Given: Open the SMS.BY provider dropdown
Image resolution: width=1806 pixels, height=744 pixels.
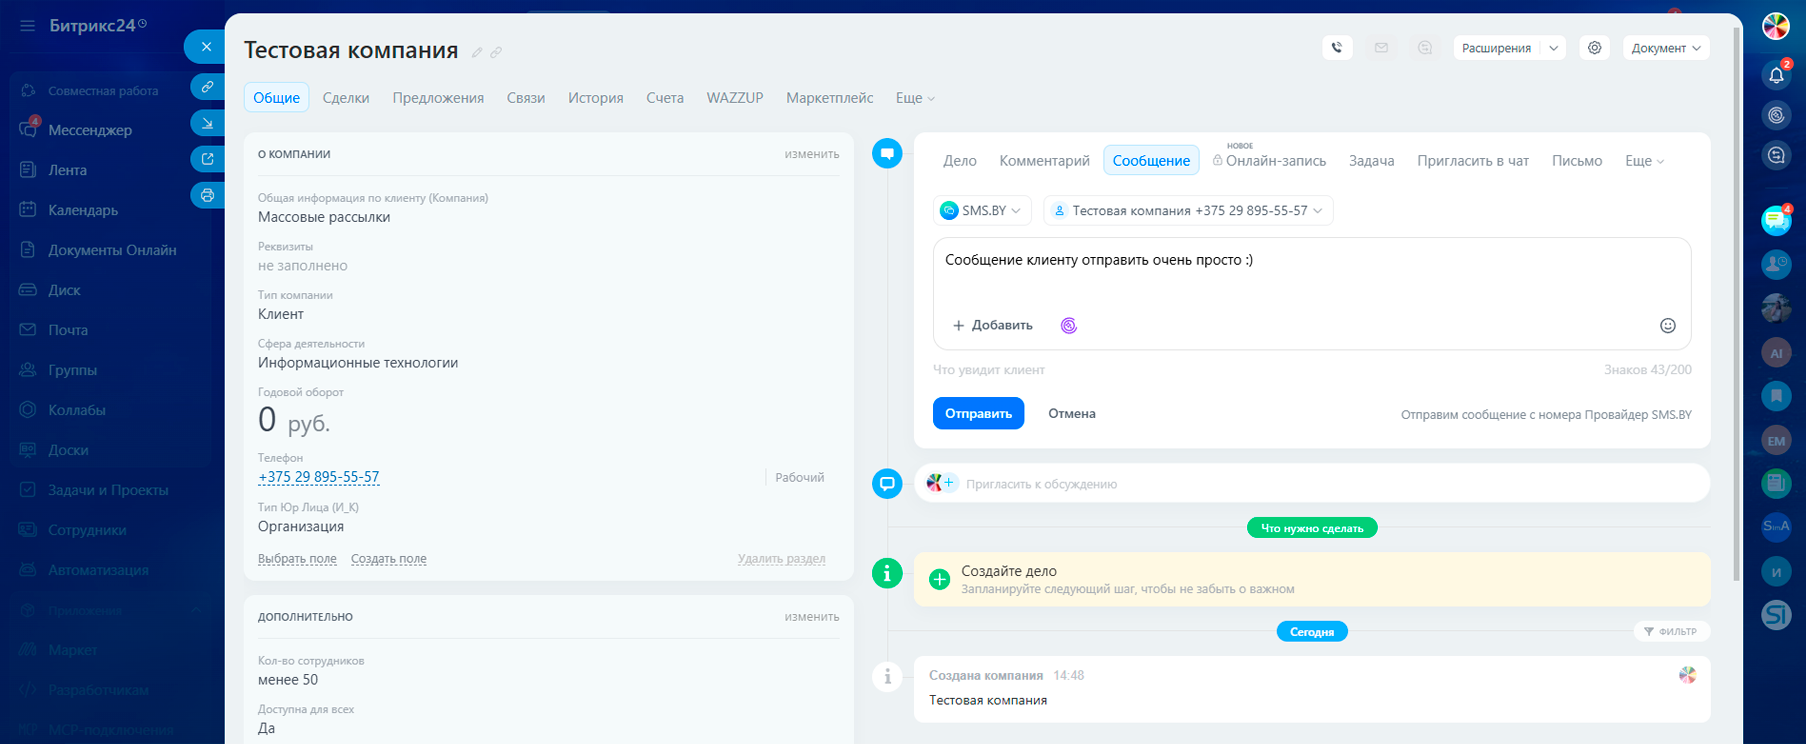Looking at the screenshot, I should [981, 211].
